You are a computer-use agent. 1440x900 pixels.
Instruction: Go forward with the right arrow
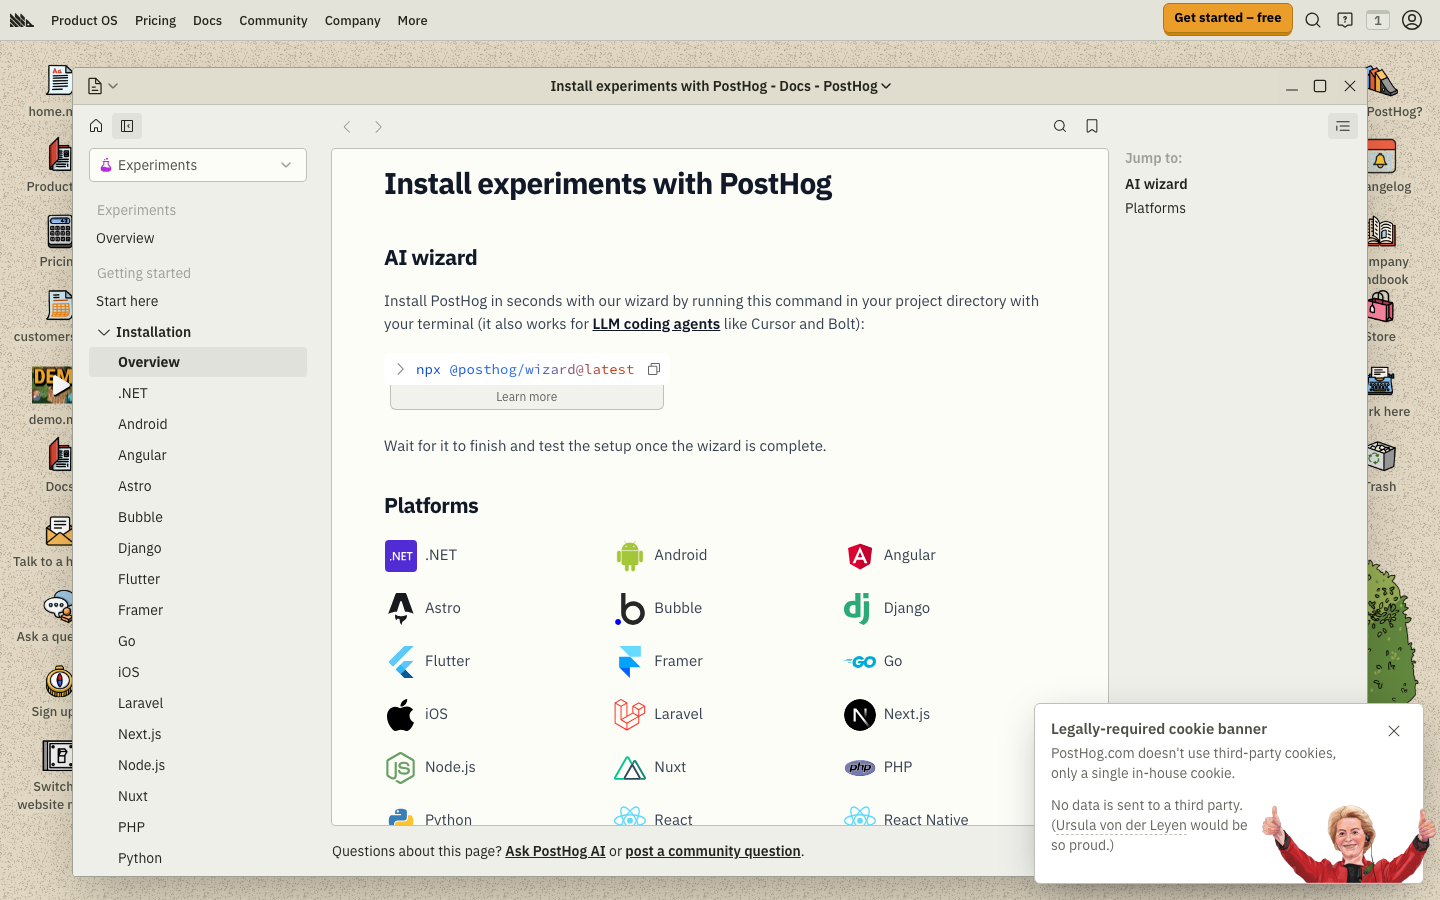pyautogui.click(x=378, y=127)
